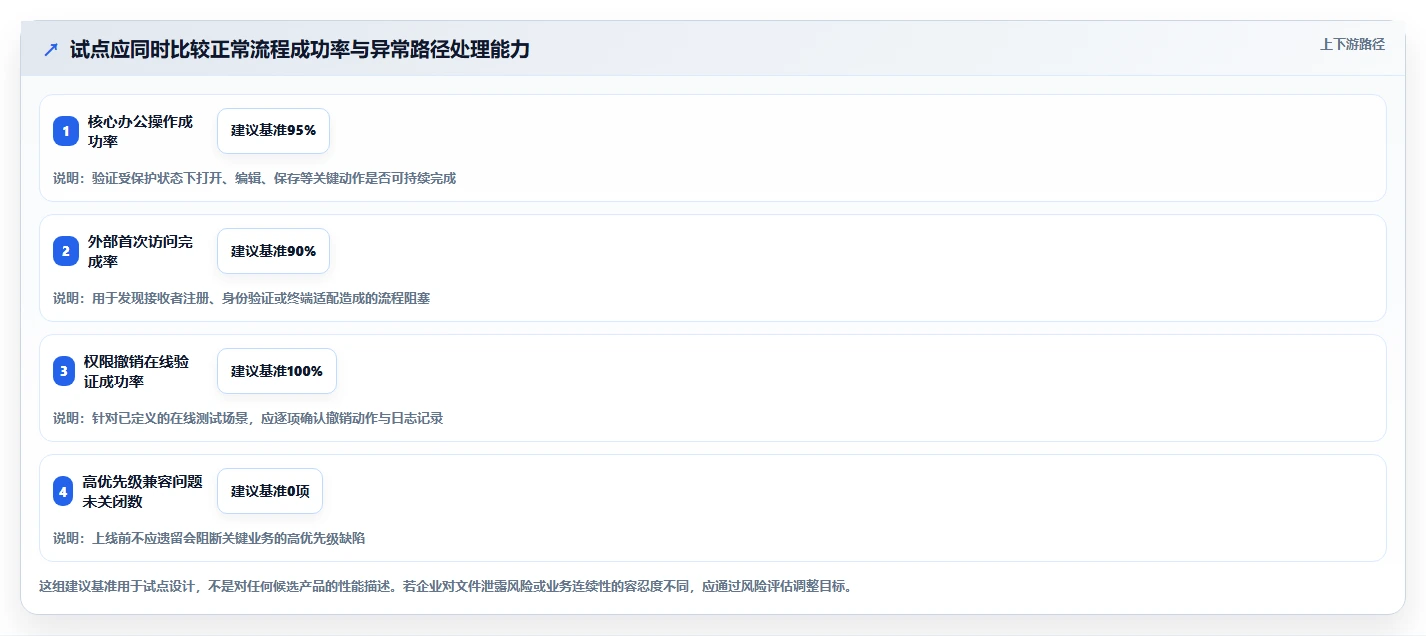Click the 建议基准95% pill
The image size is (1426, 636).
273,131
